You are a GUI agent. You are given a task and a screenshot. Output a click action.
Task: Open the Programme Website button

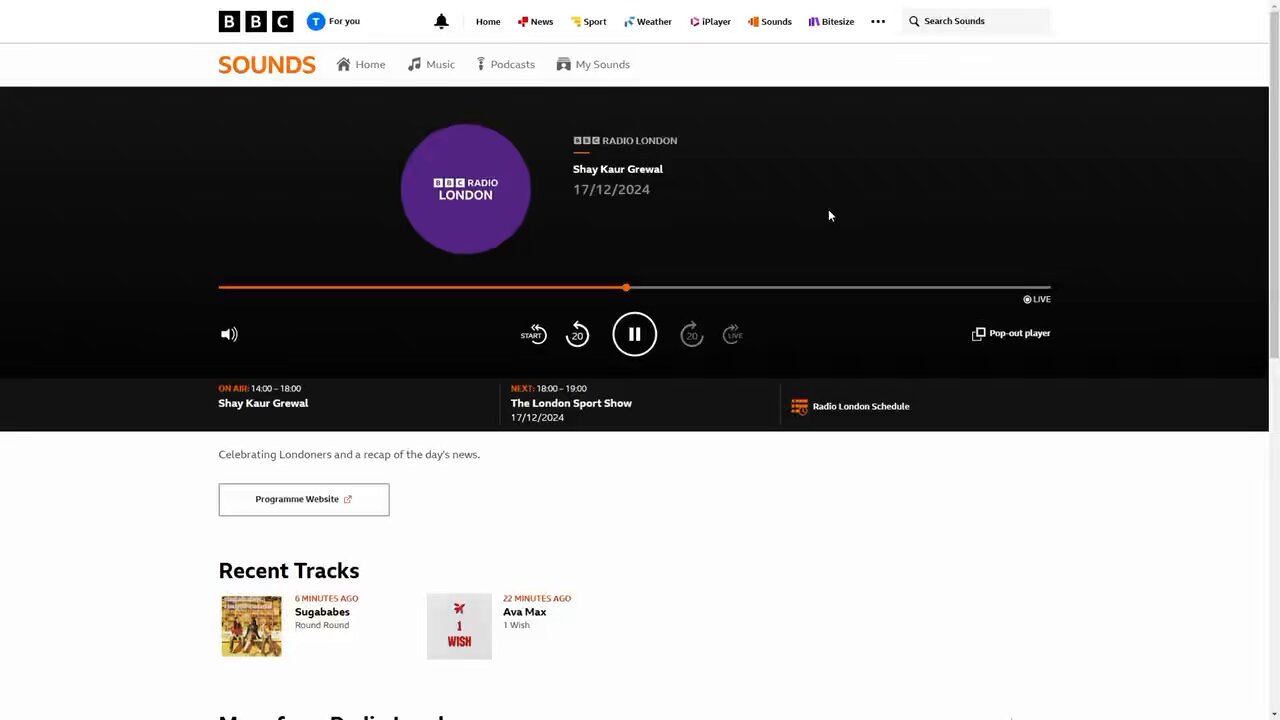pyautogui.click(x=304, y=499)
